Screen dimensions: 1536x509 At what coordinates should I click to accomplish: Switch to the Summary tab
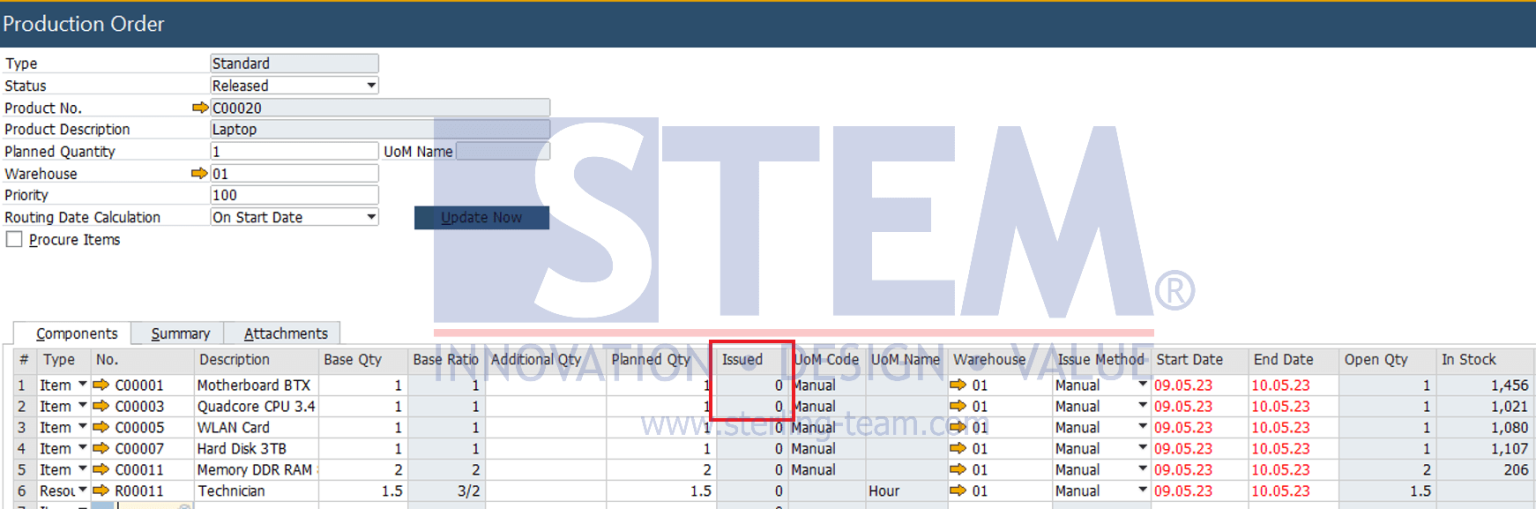180,334
